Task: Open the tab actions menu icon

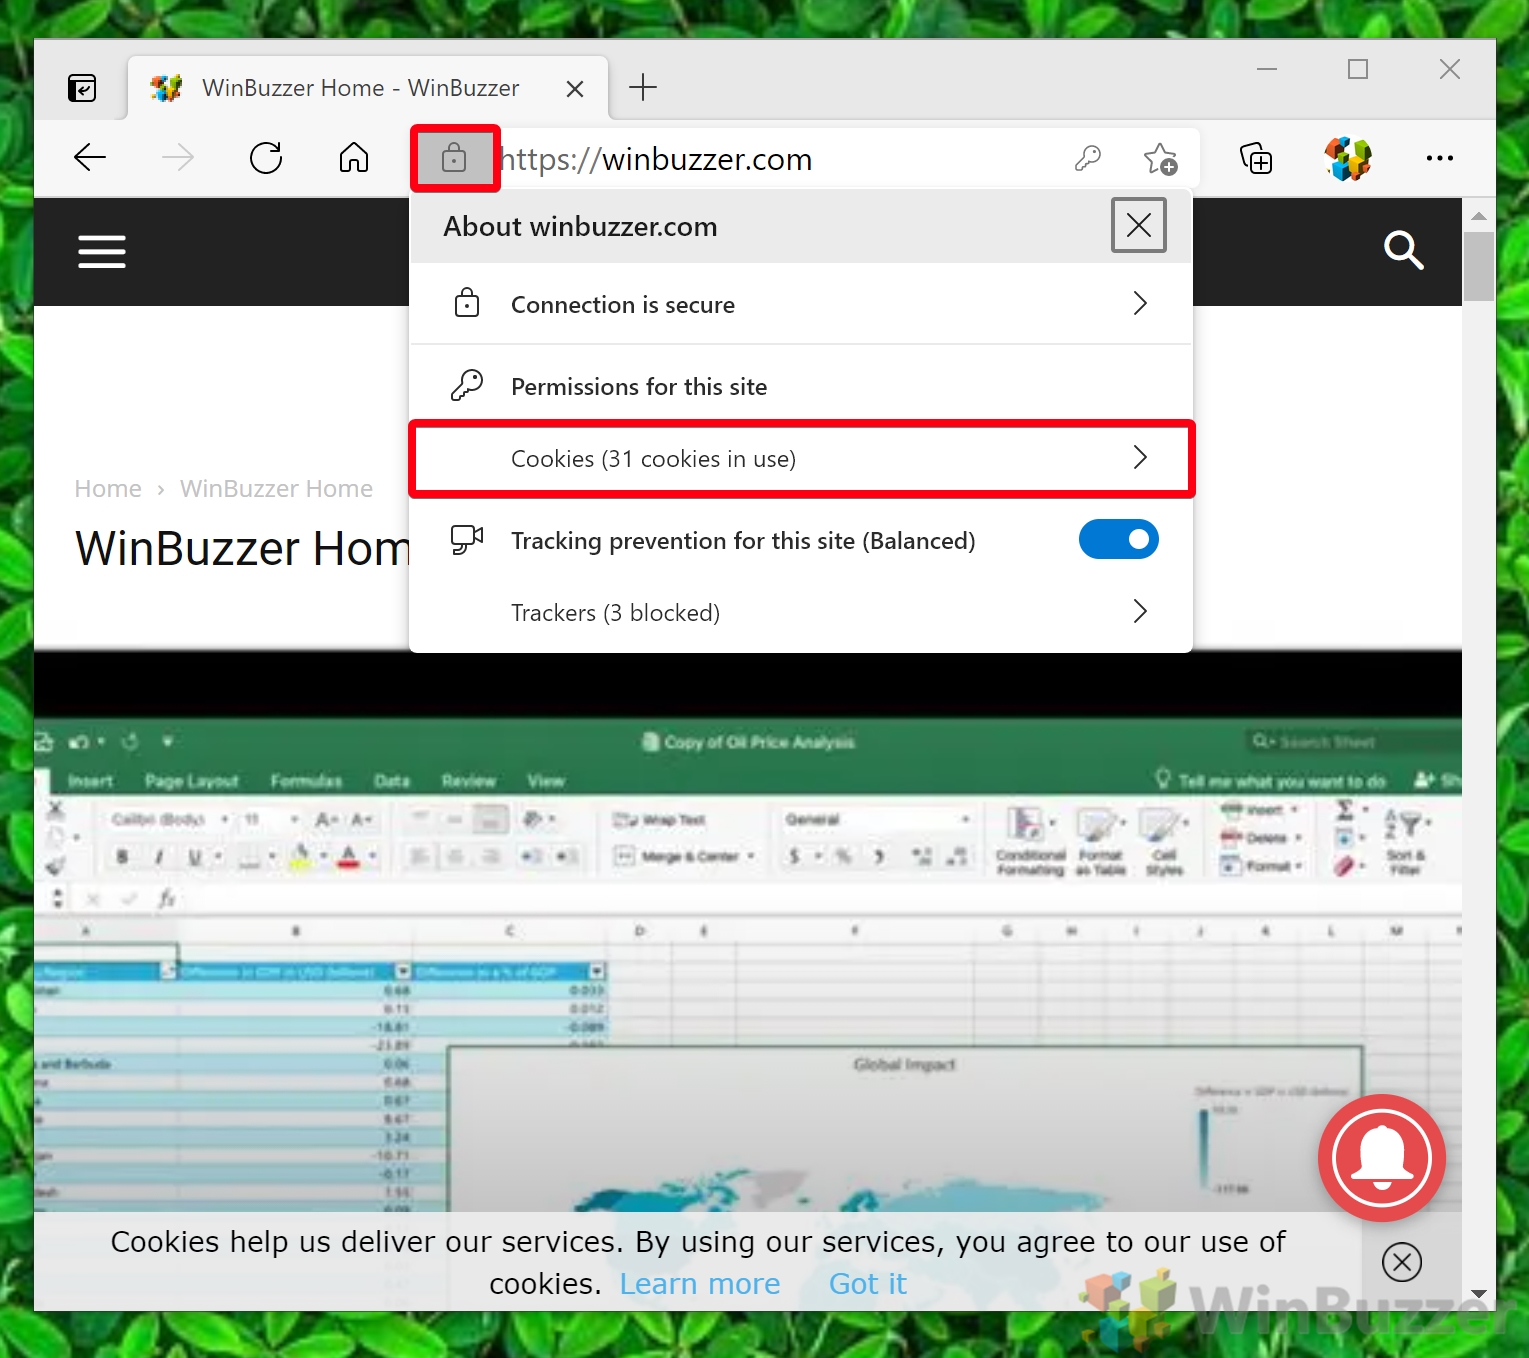Action: (x=82, y=88)
